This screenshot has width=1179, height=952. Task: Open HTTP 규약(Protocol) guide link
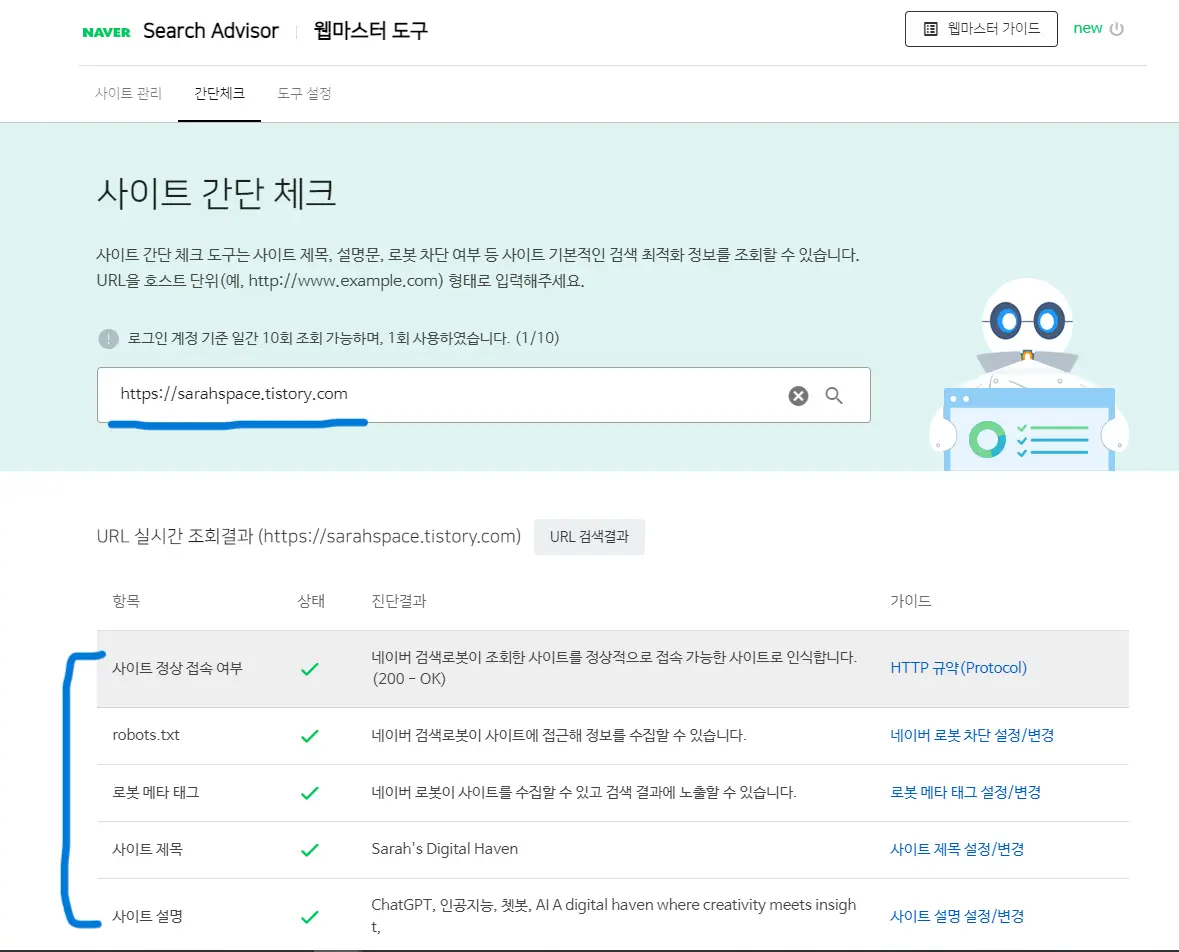959,668
